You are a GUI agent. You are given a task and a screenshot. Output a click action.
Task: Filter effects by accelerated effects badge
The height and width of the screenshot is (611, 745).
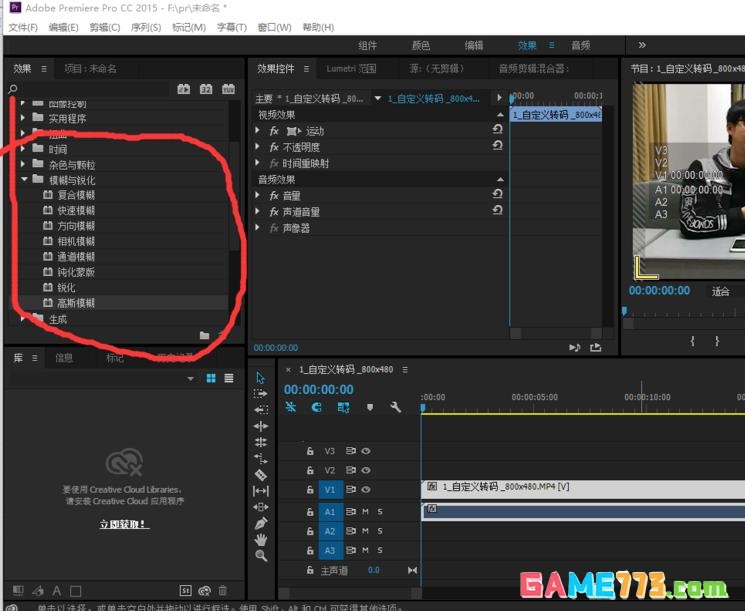pos(184,89)
